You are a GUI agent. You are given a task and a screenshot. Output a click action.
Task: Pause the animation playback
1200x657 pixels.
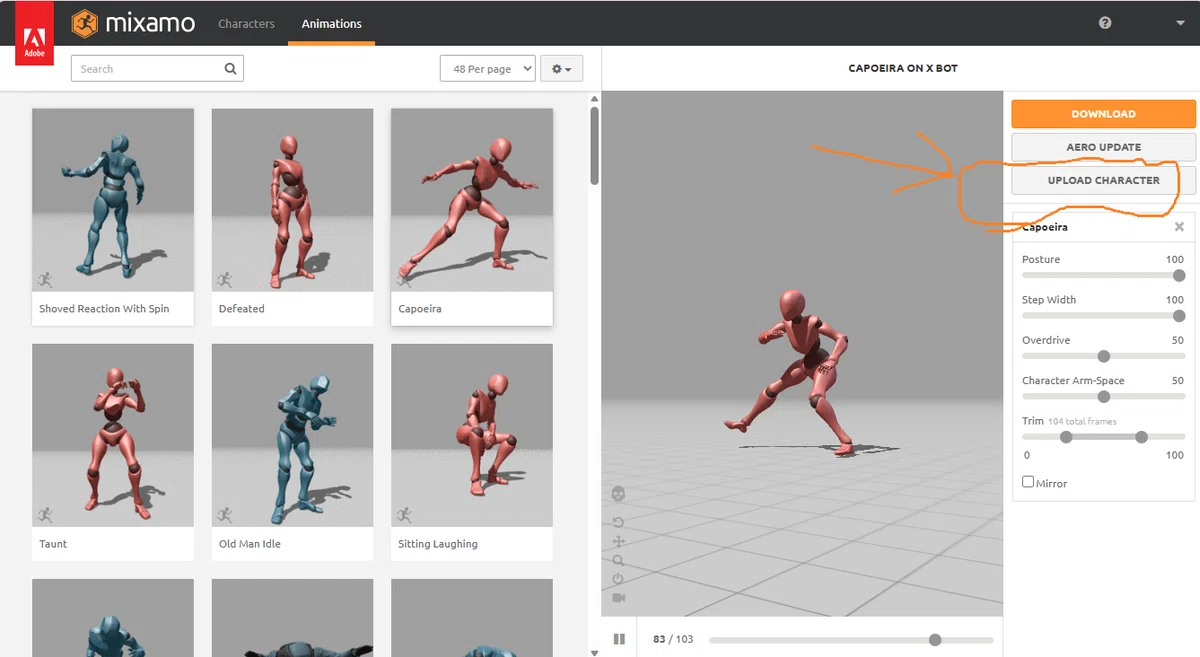point(619,639)
